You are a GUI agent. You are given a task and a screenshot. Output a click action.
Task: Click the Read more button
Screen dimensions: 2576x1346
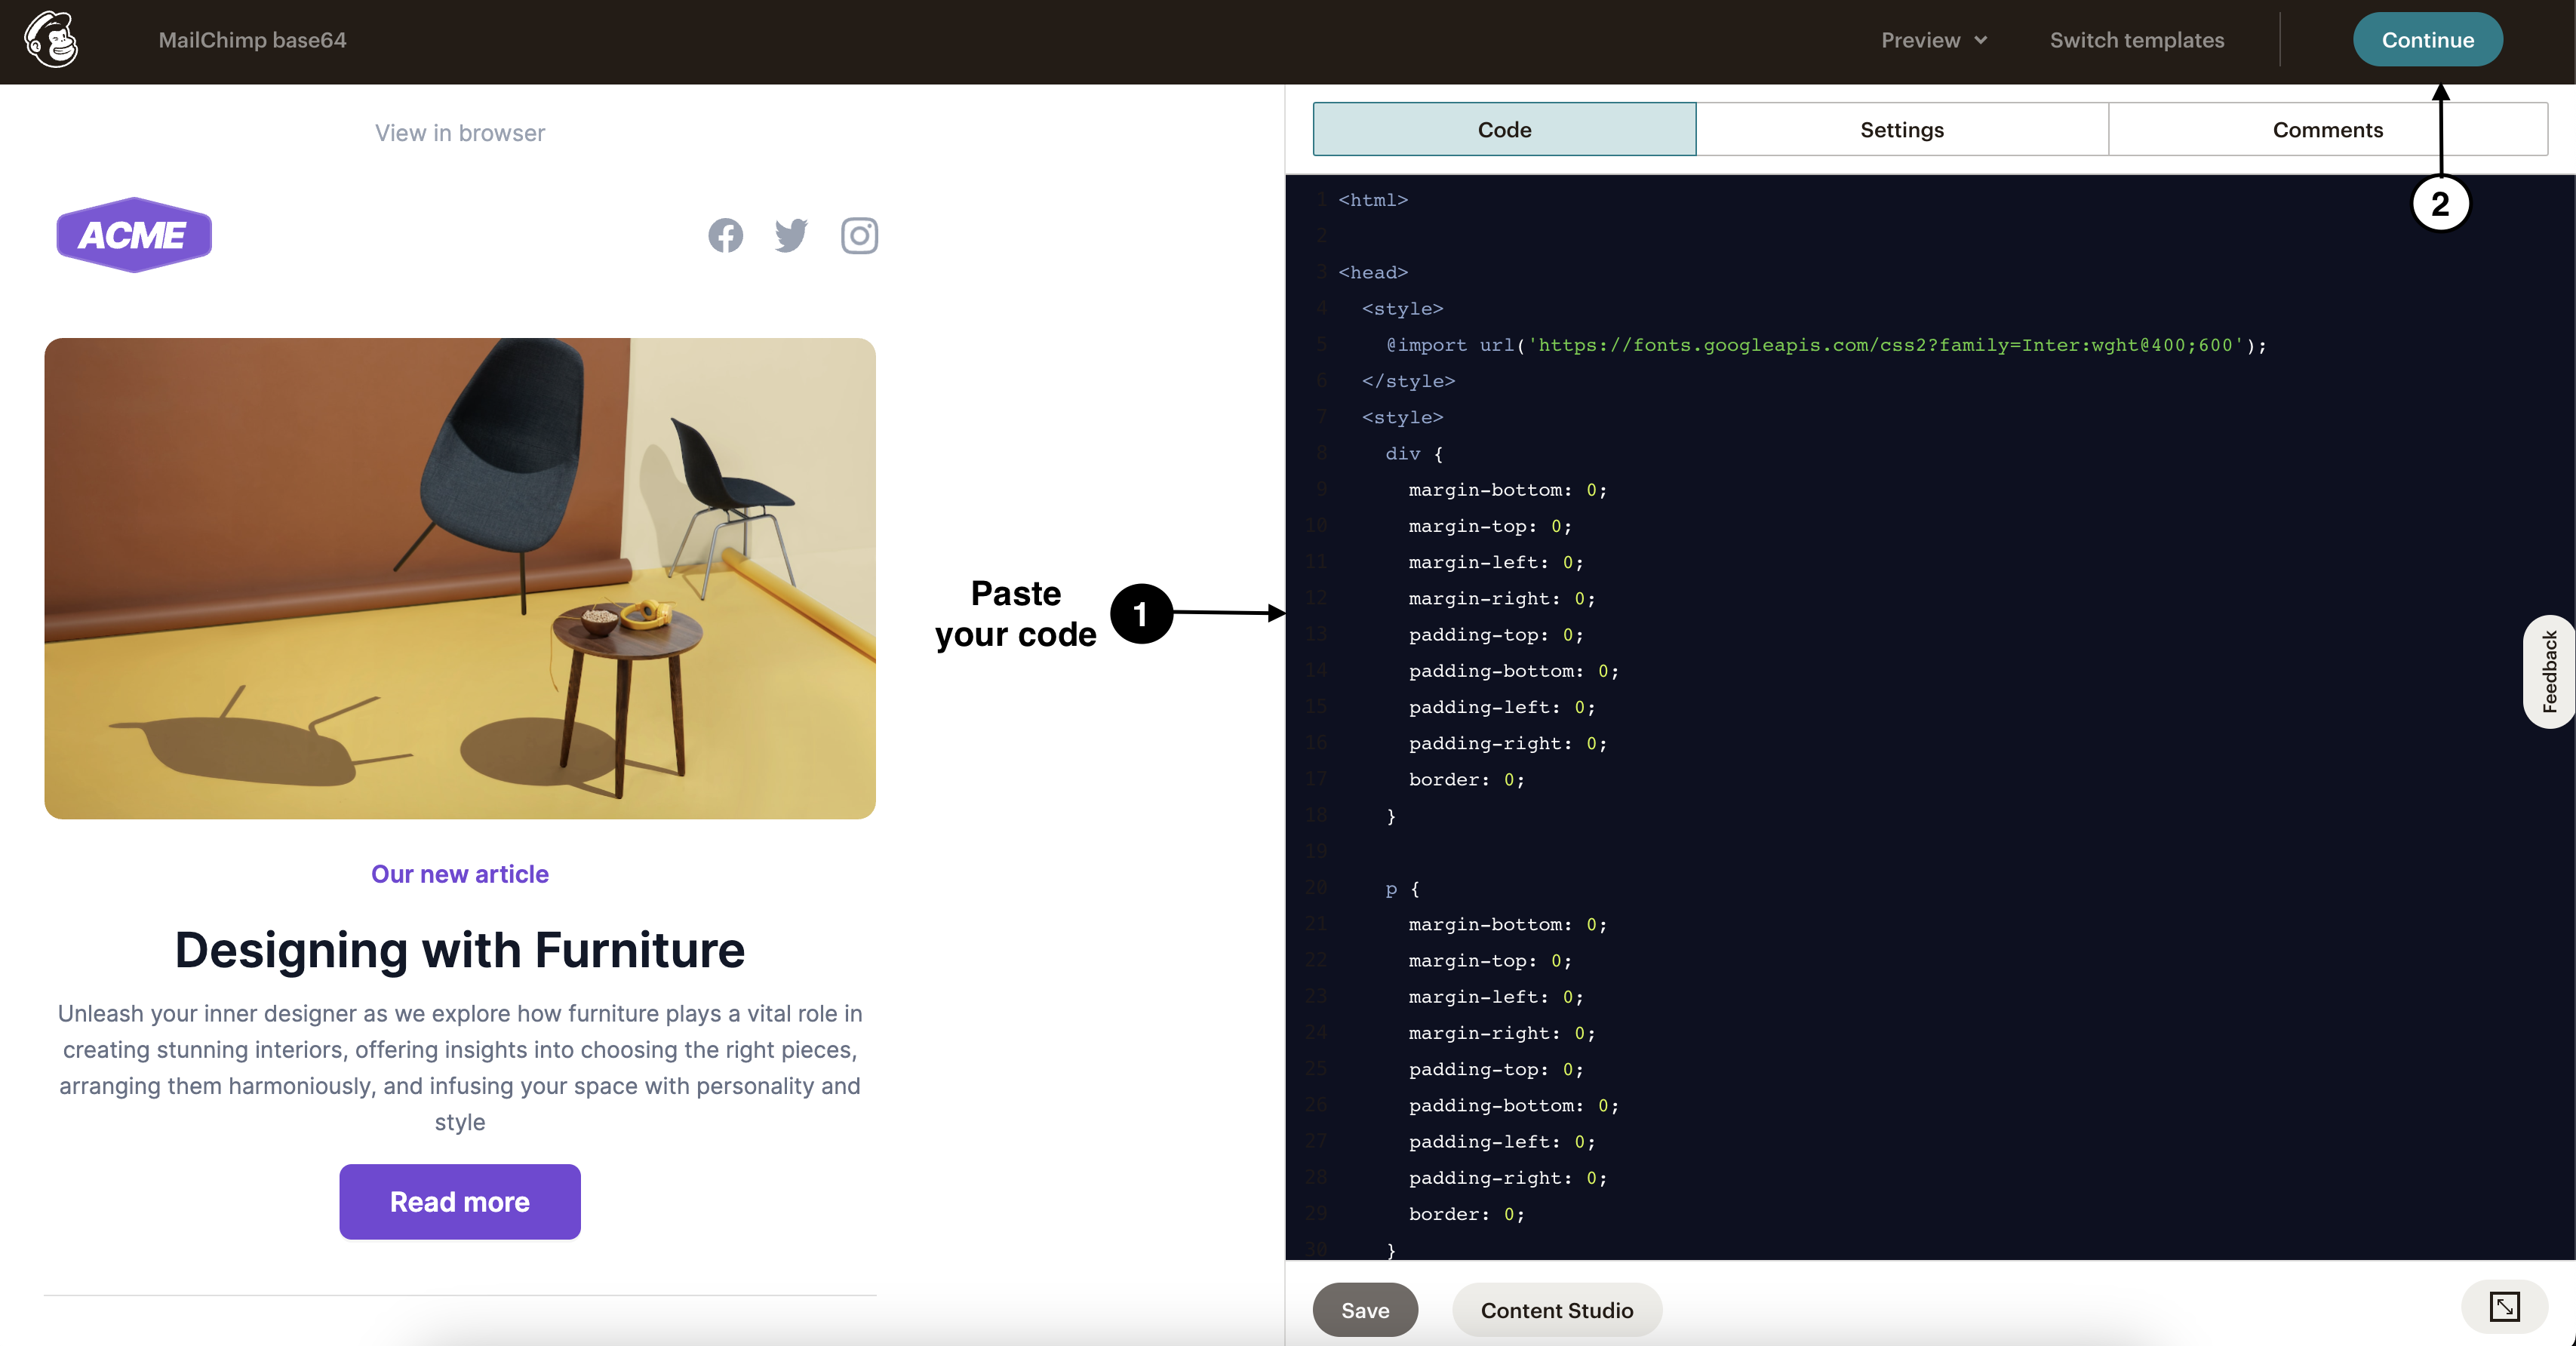point(460,1201)
